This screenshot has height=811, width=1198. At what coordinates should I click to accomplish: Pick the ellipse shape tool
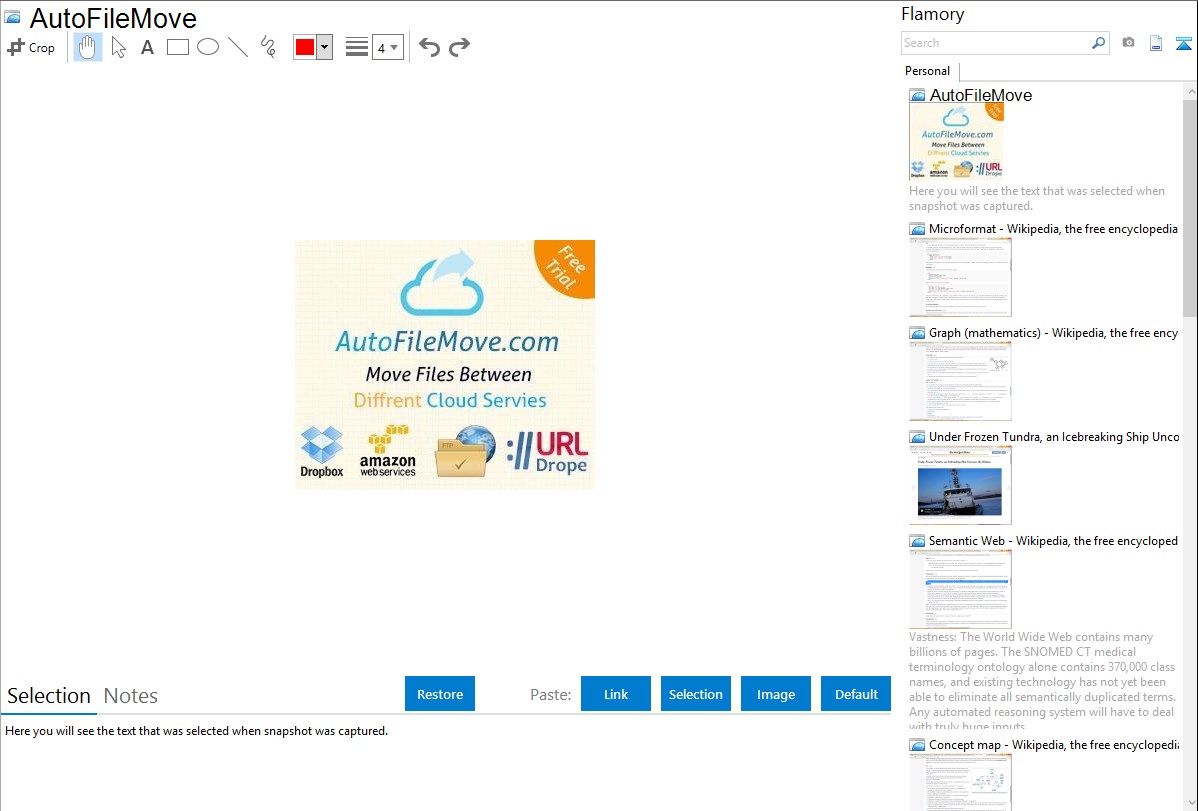pyautogui.click(x=208, y=47)
